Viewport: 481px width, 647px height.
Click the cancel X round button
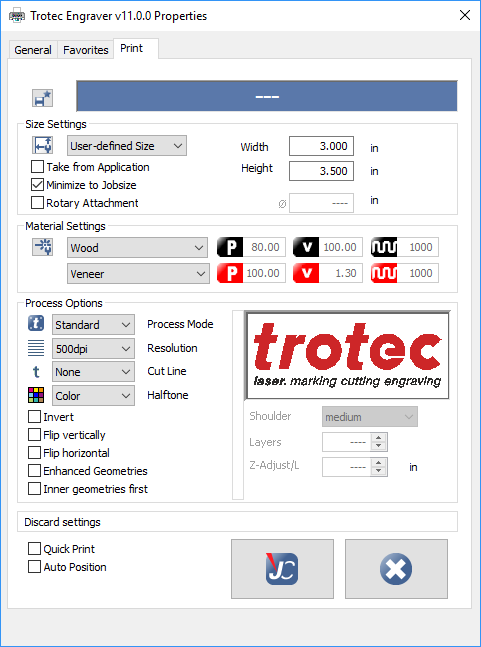tap(396, 569)
